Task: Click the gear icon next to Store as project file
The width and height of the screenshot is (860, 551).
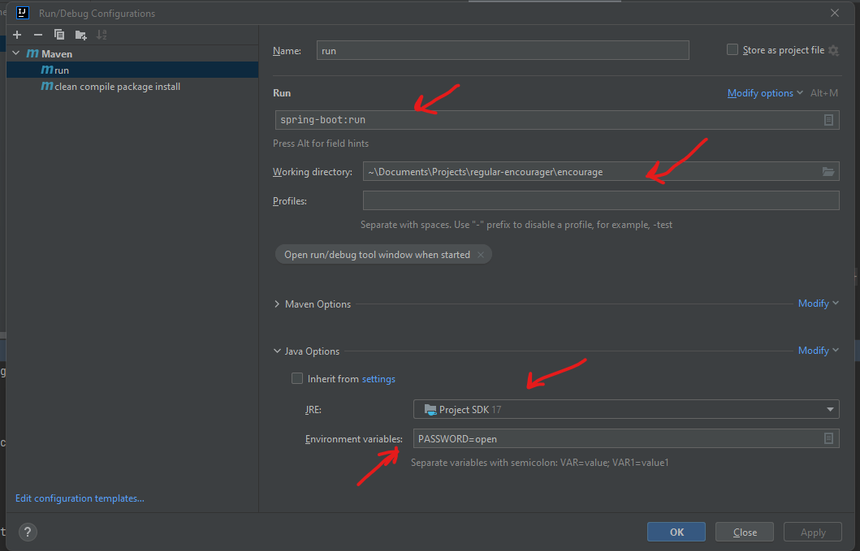Action: click(x=833, y=50)
